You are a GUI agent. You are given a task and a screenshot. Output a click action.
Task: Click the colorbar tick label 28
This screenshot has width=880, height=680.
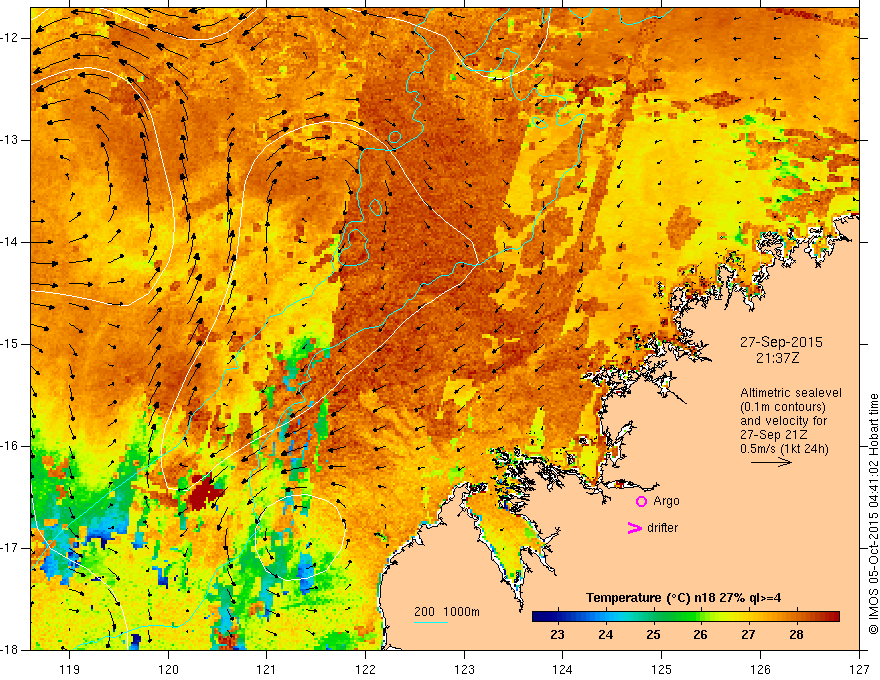coord(796,635)
